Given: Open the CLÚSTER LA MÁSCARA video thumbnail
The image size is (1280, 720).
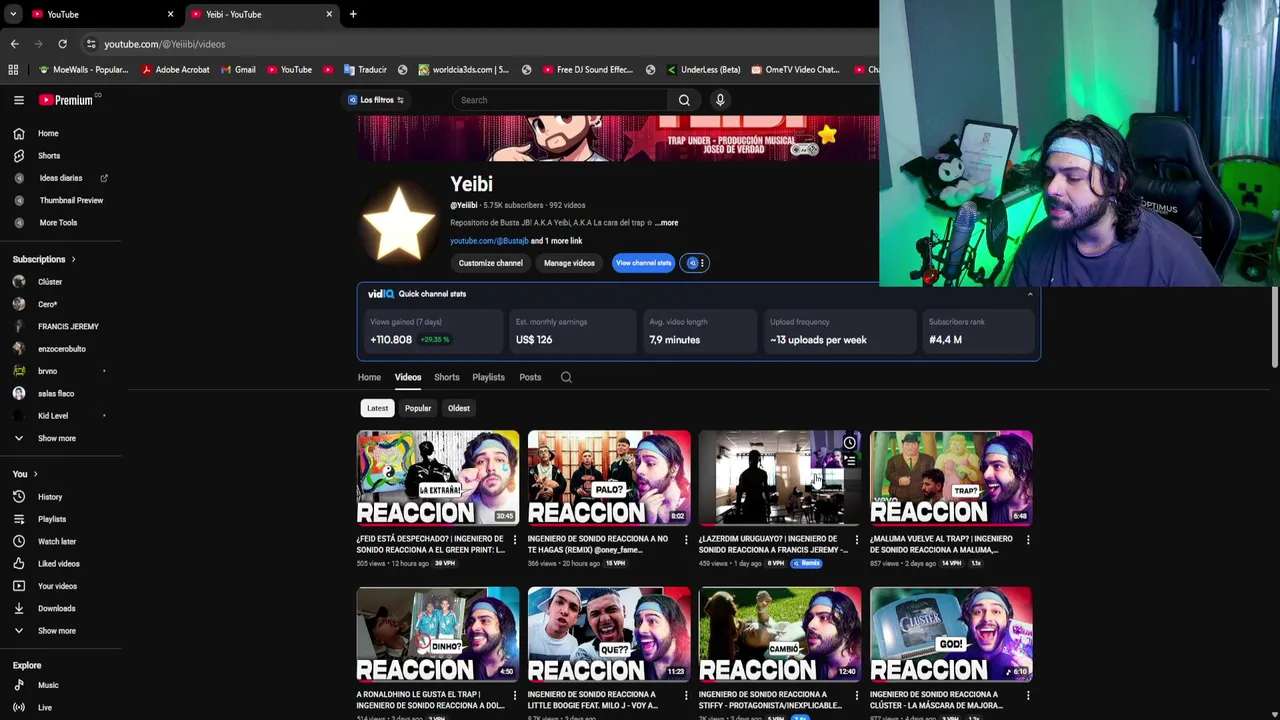Looking at the screenshot, I should point(951,634).
